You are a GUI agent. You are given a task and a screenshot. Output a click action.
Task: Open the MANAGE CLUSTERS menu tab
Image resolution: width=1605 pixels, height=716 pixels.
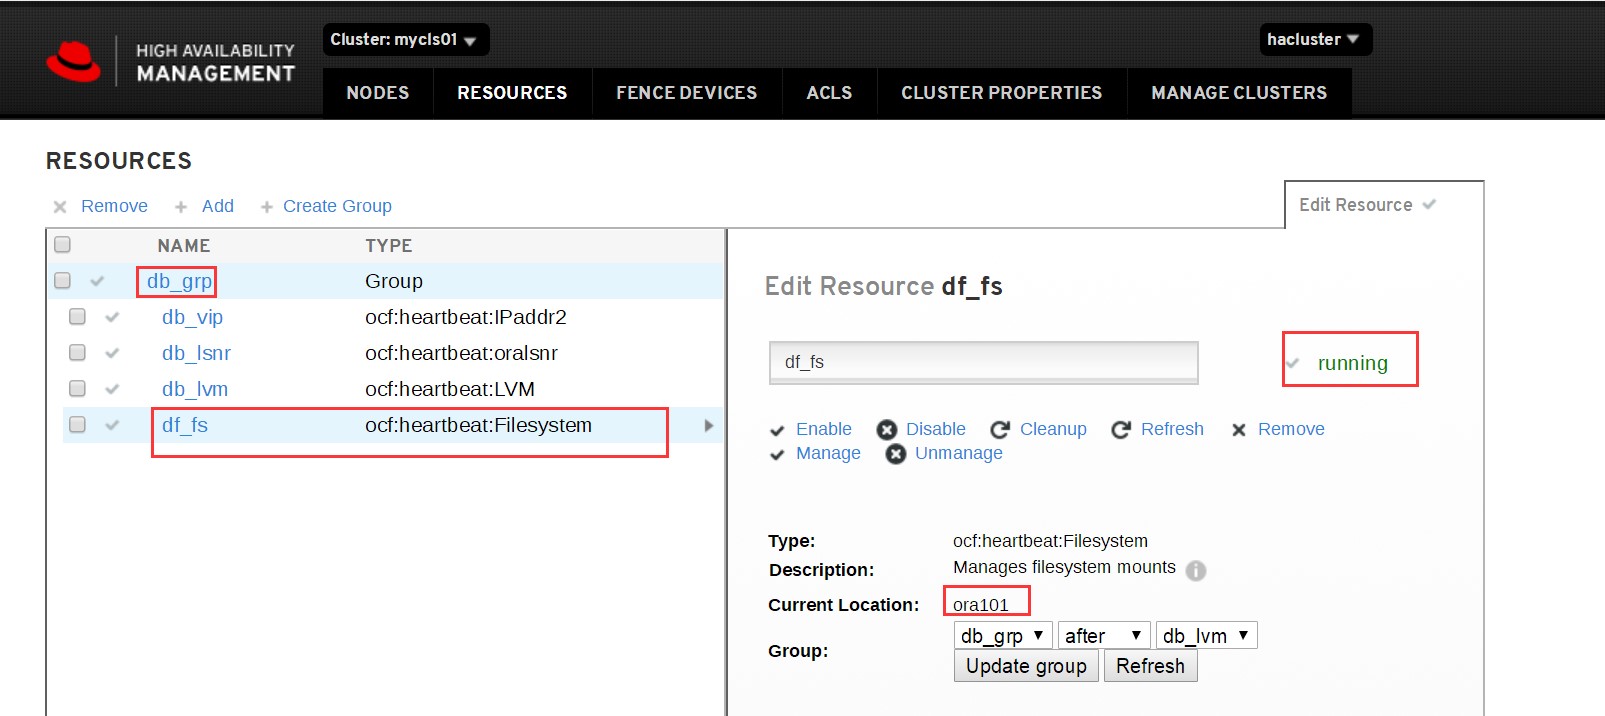pyautogui.click(x=1239, y=93)
